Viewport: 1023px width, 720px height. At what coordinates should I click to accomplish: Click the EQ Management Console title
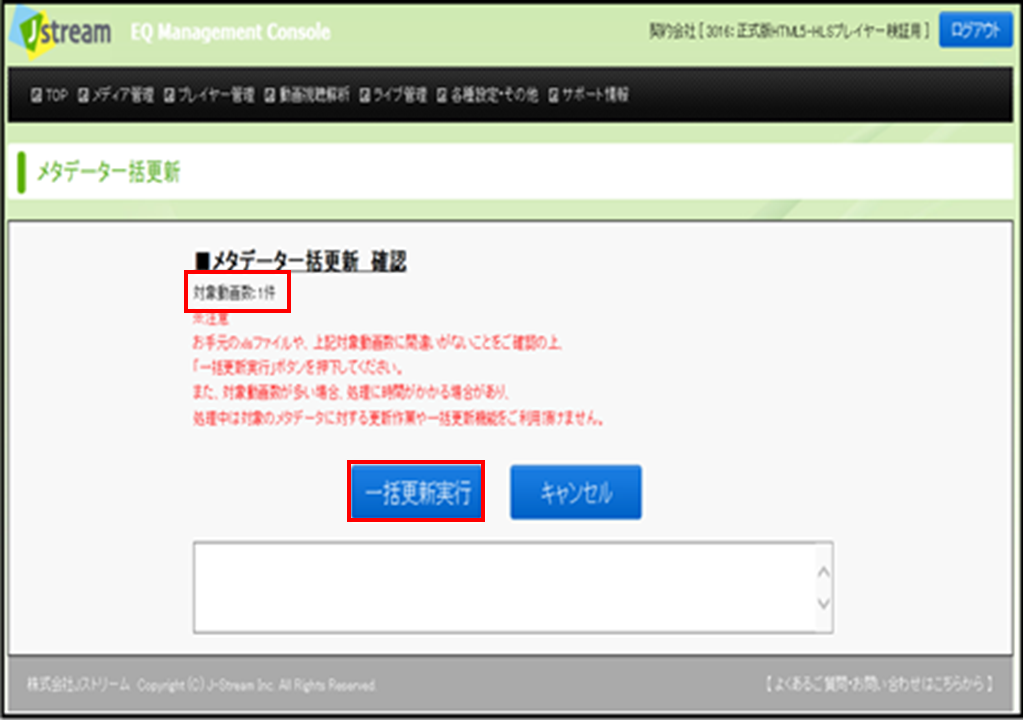(x=230, y=33)
